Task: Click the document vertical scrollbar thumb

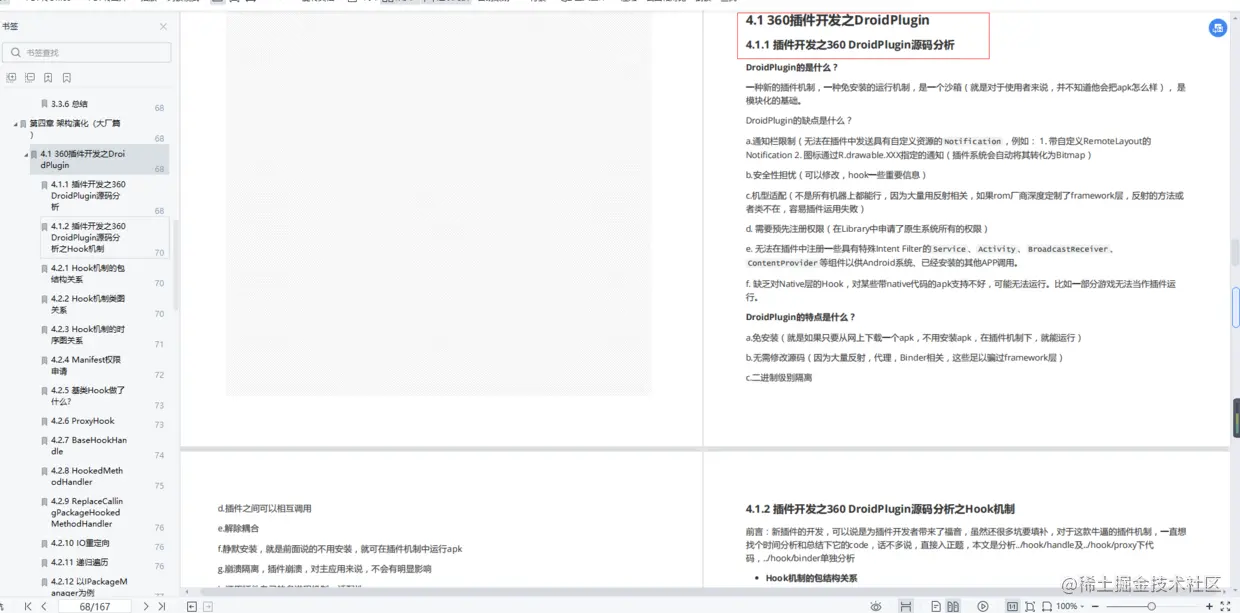Action: 1235,252
